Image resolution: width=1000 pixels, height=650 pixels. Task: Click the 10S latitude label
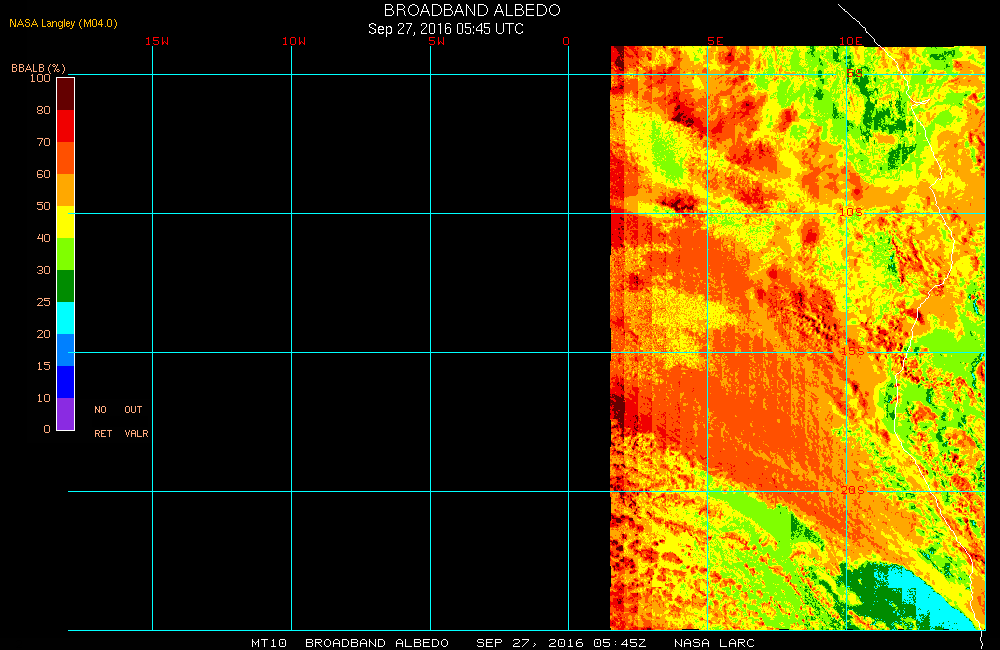pos(850,212)
